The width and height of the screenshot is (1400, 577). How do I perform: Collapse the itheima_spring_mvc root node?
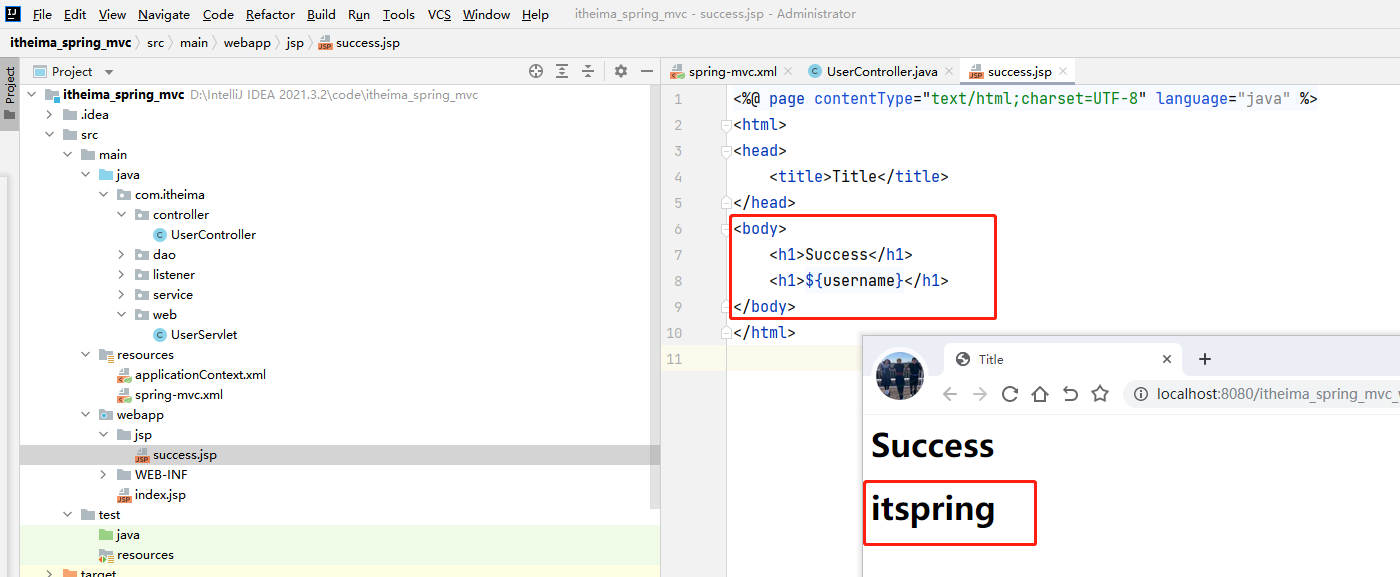pos(32,95)
